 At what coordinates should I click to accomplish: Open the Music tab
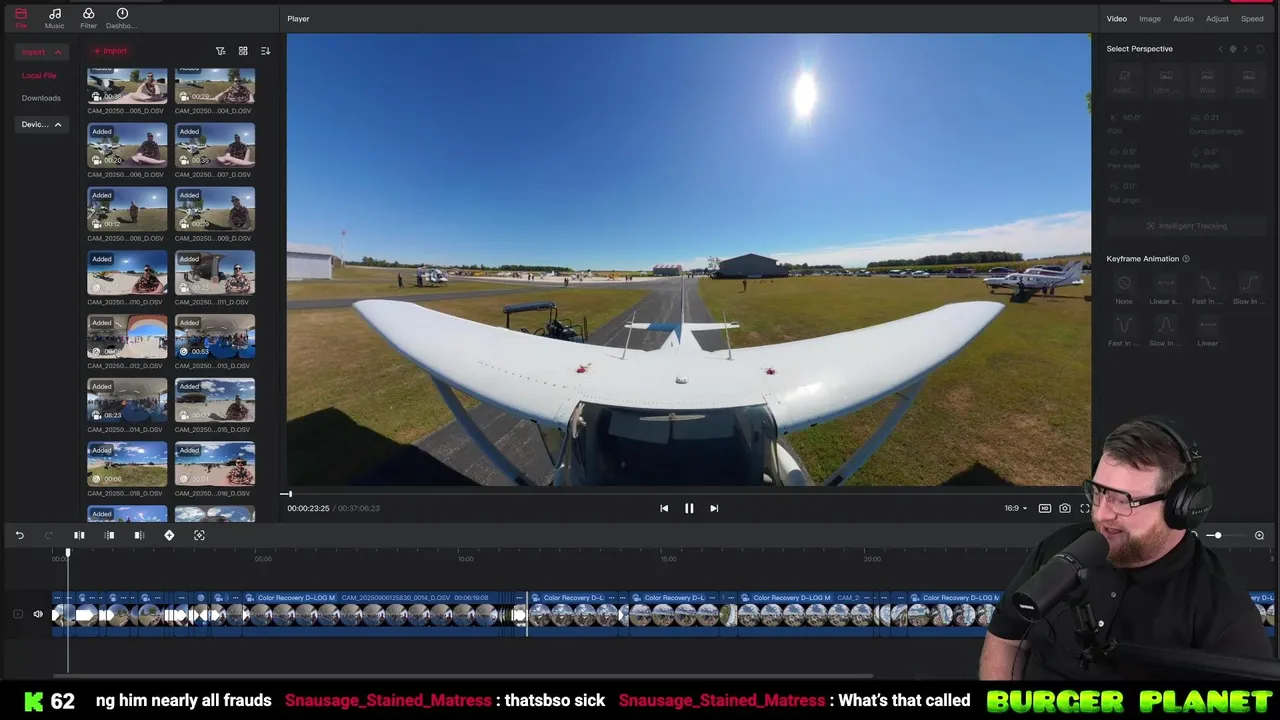[x=54, y=18]
